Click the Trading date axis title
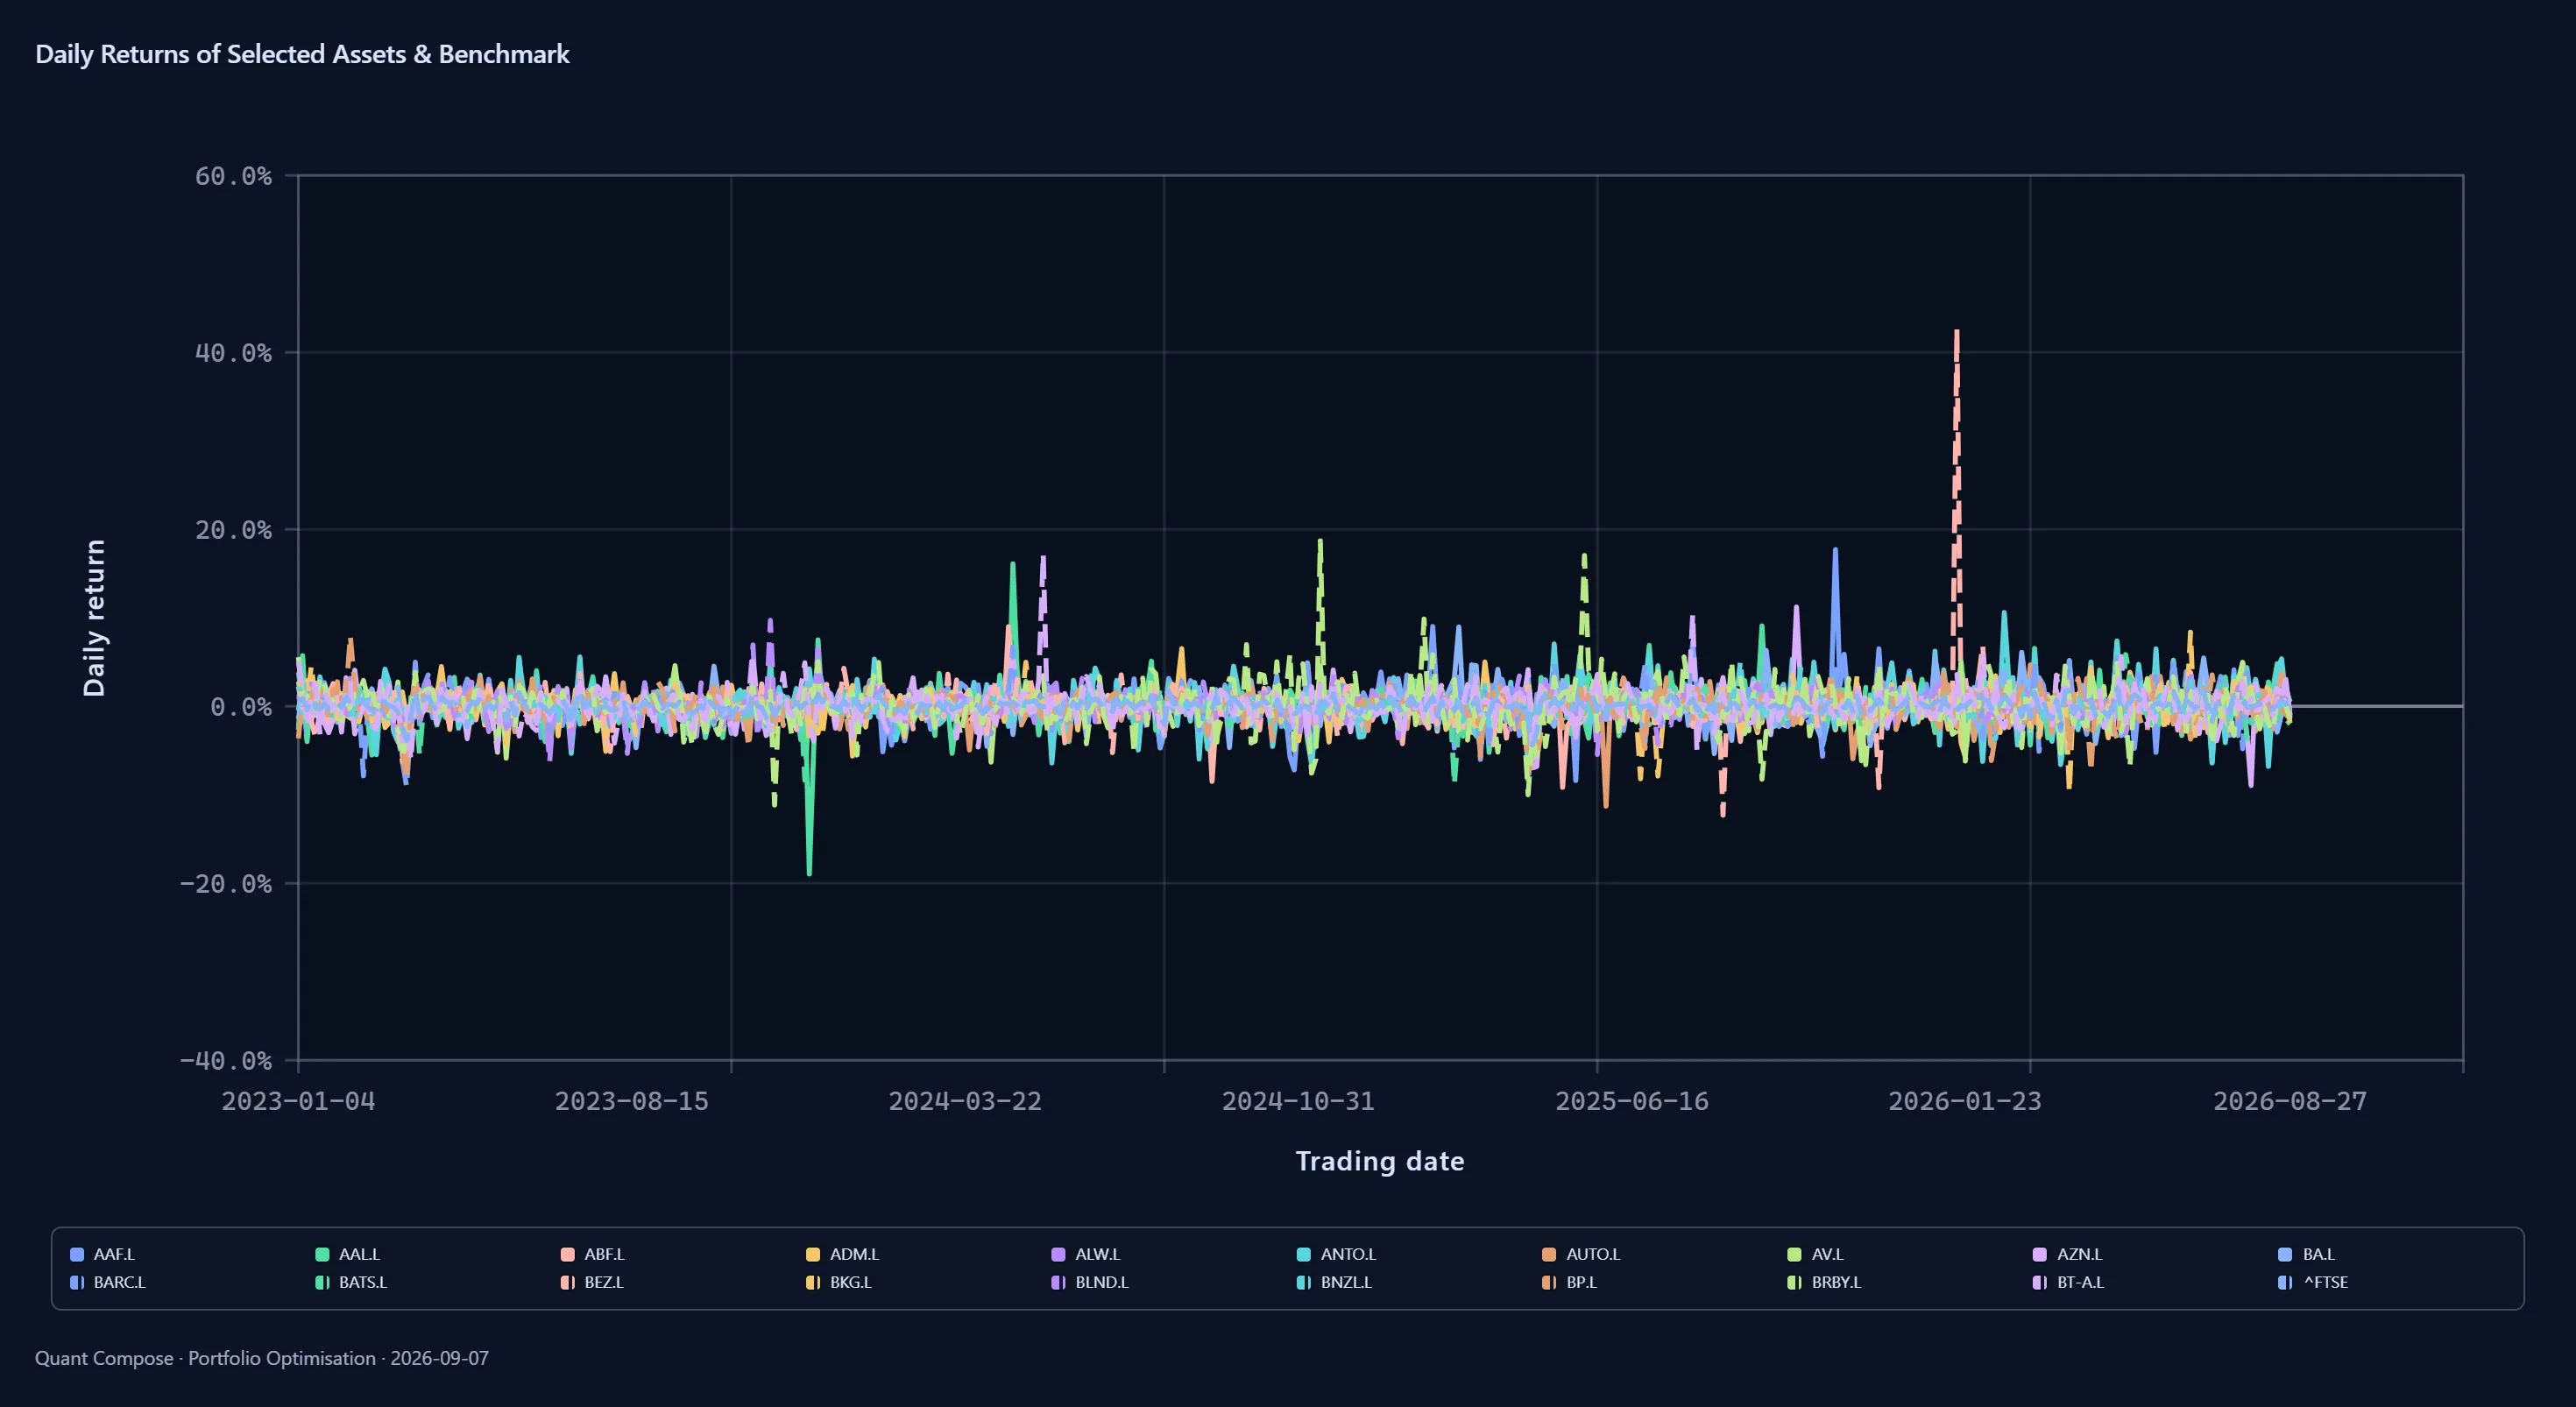 (1380, 1161)
